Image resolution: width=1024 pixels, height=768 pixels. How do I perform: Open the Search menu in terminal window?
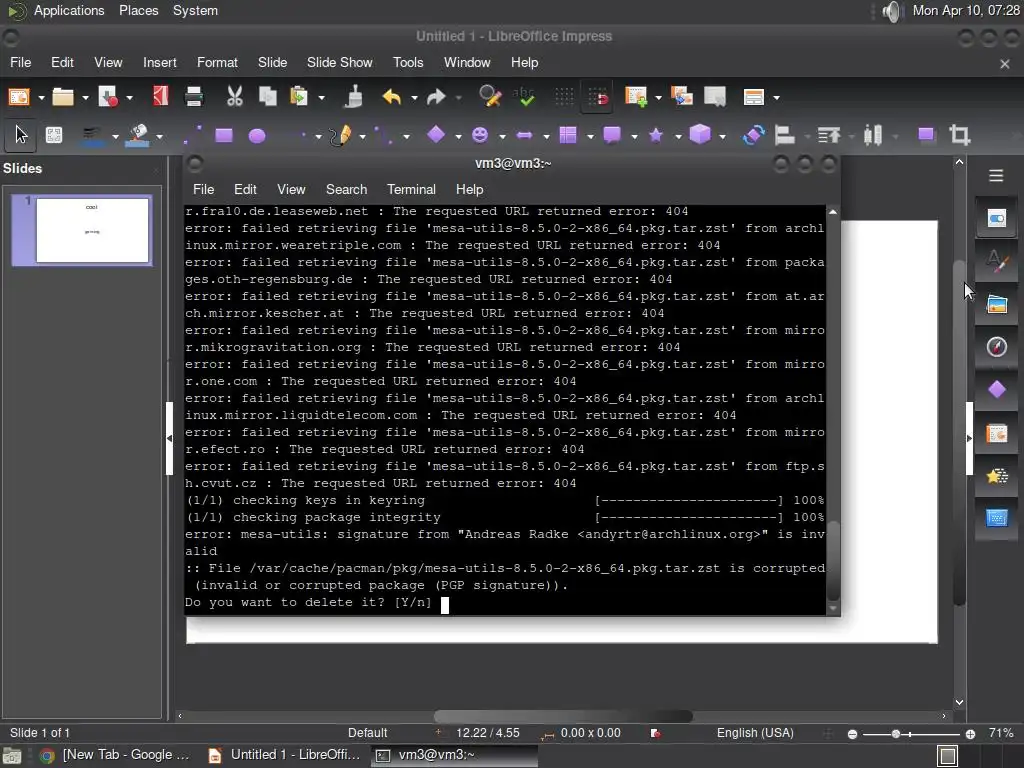(346, 189)
